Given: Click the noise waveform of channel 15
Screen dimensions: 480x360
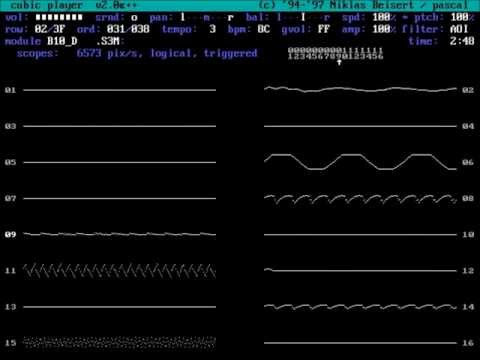Looking at the screenshot, I should coord(120,343).
